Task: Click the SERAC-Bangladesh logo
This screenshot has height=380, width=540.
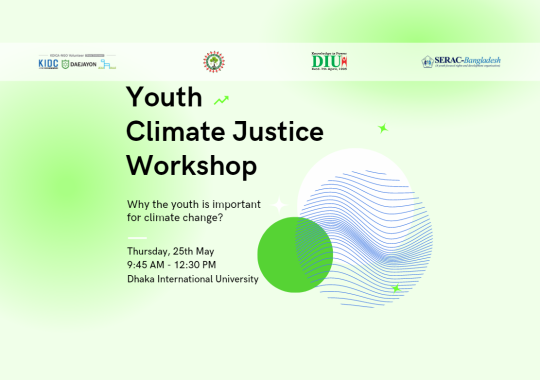Action: tap(461, 62)
